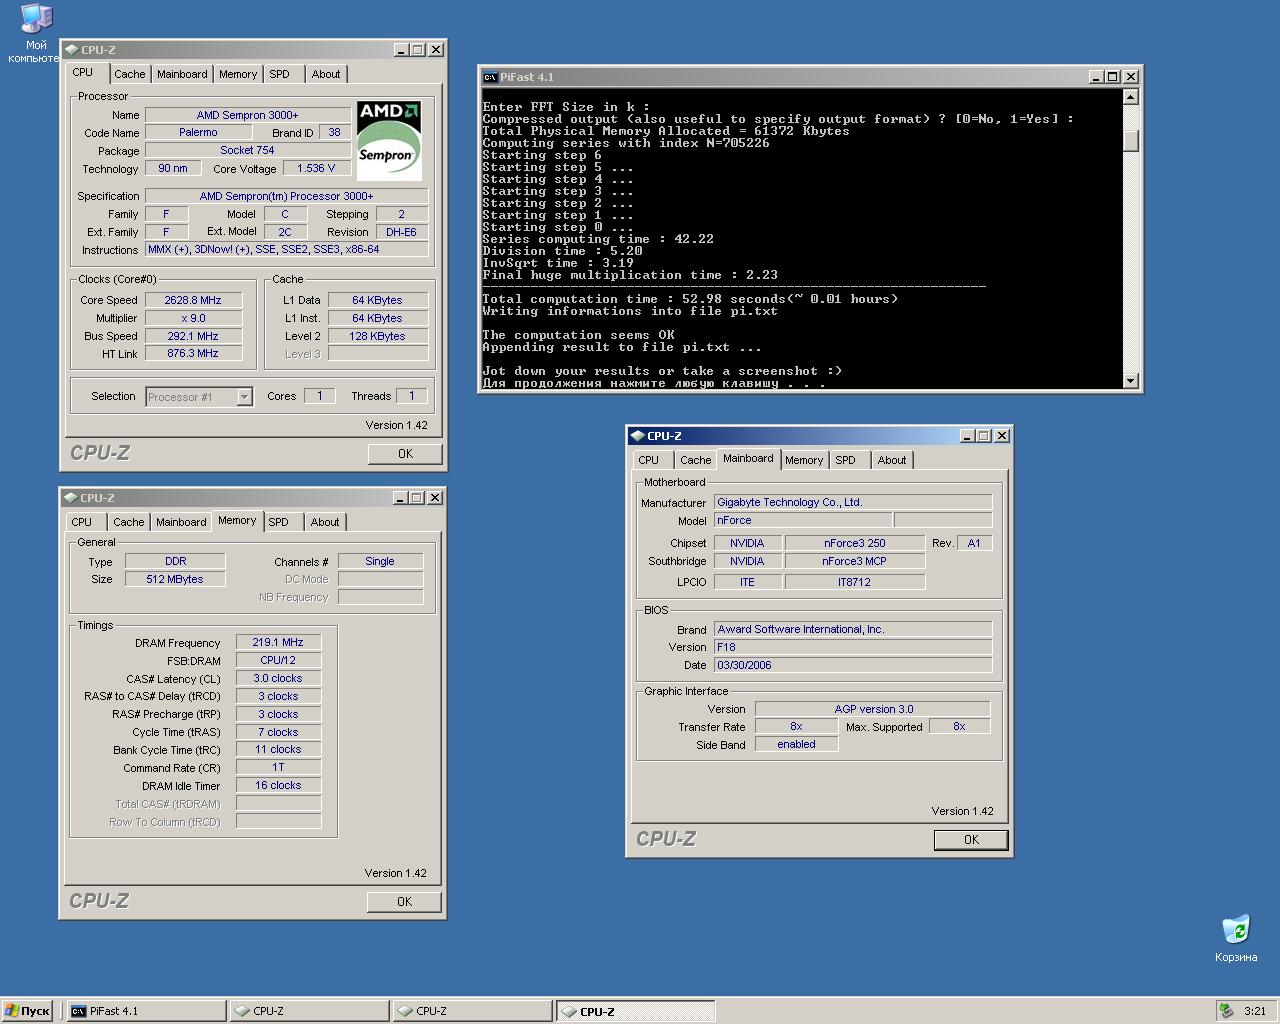Open the Mainboard tab in the top CPU window
The image size is (1280, 1024).
(x=182, y=74)
